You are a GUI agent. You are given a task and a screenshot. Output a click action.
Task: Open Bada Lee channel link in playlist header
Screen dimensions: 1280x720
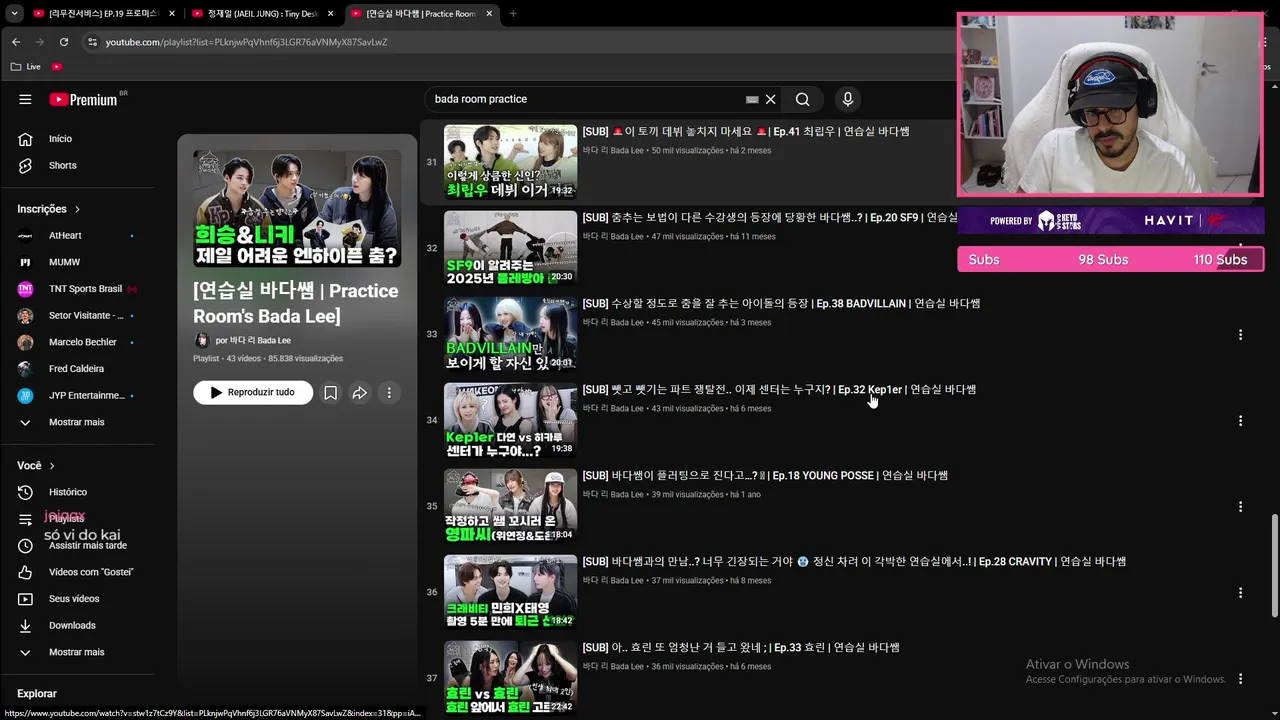[x=260, y=340]
